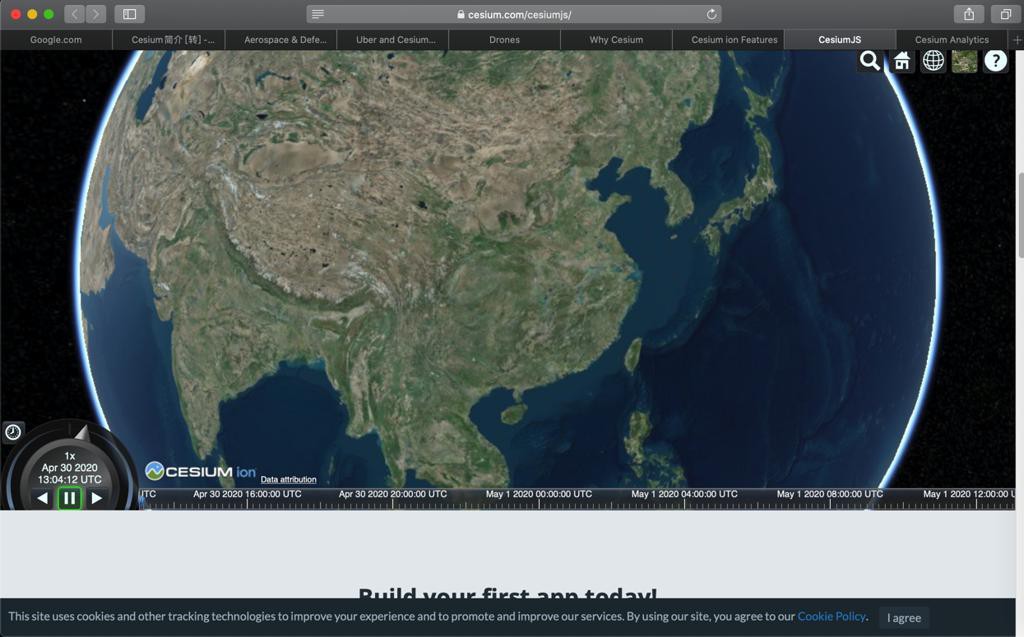Jump to May 1 2020 04:00:00 UTC on timeline
Viewport: 1024px width, 637px height.
click(x=684, y=494)
